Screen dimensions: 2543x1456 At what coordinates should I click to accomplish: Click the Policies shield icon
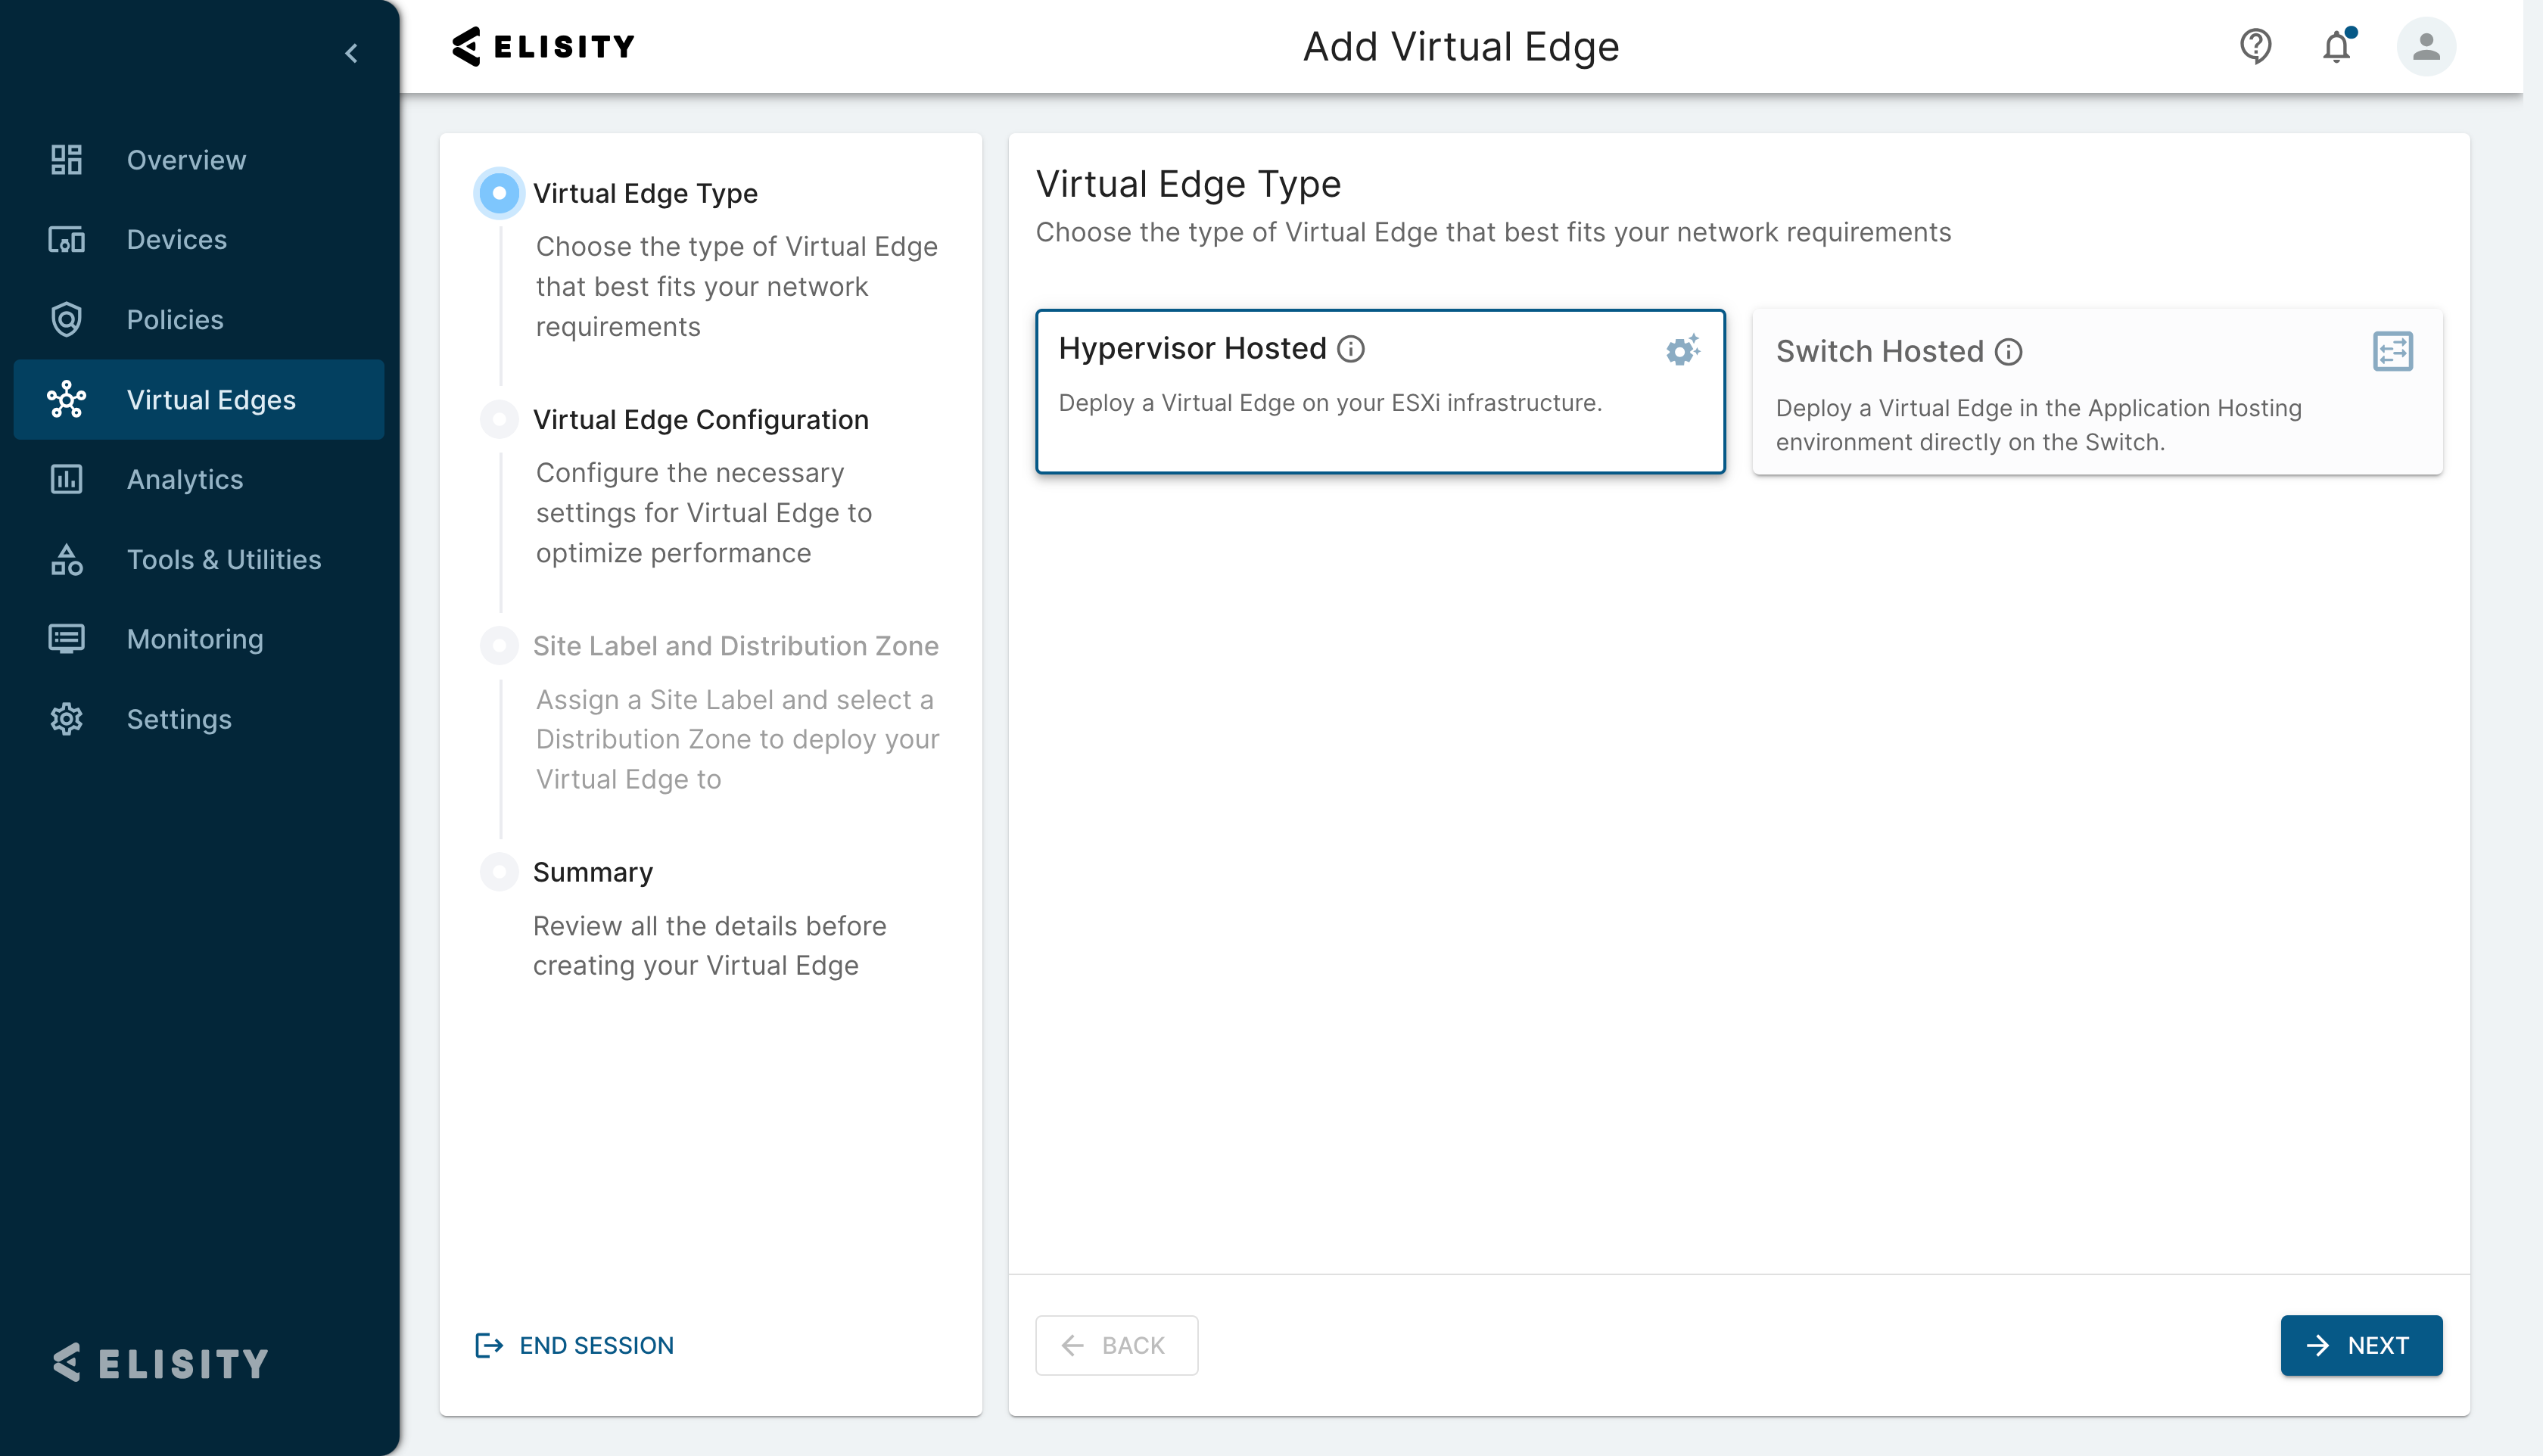point(66,320)
